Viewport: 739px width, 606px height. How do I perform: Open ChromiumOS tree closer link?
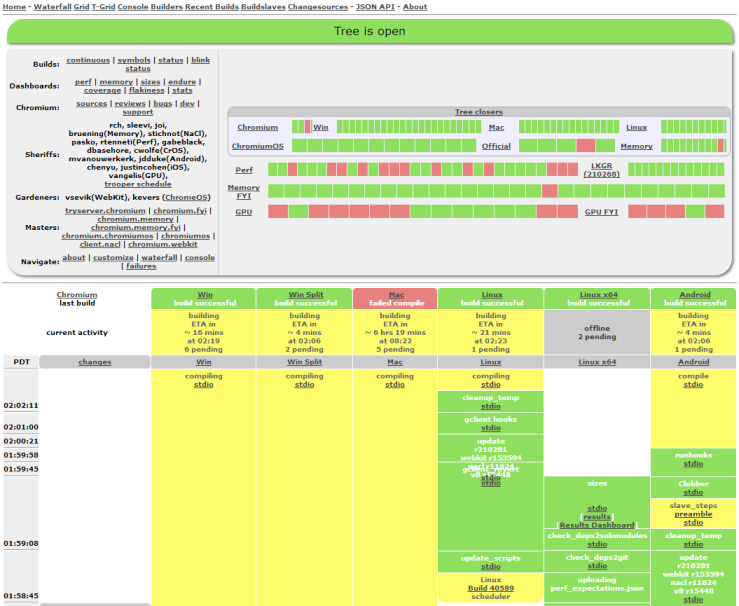(258, 146)
